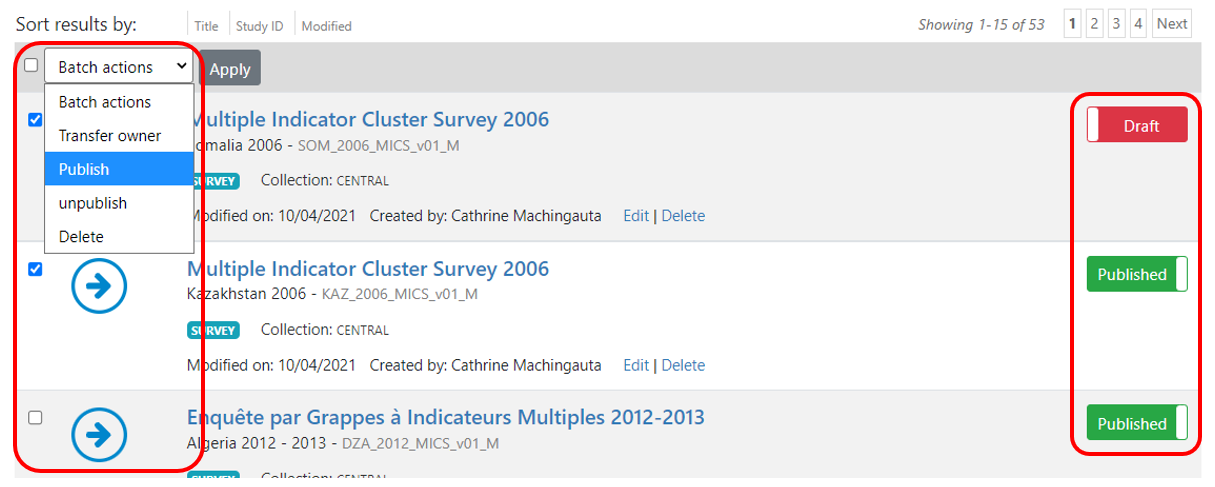Uncheck the Kazakhstan survey row checkbox

(35, 269)
